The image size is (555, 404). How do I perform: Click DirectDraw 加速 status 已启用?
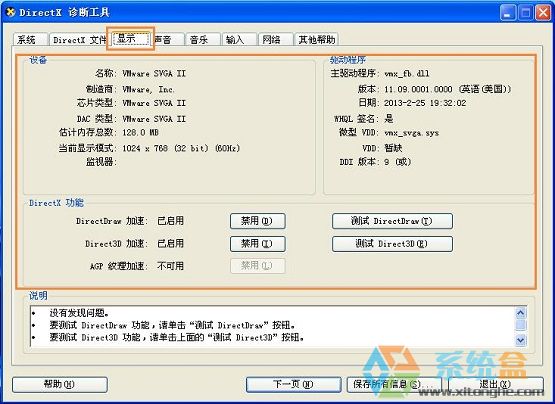point(170,221)
